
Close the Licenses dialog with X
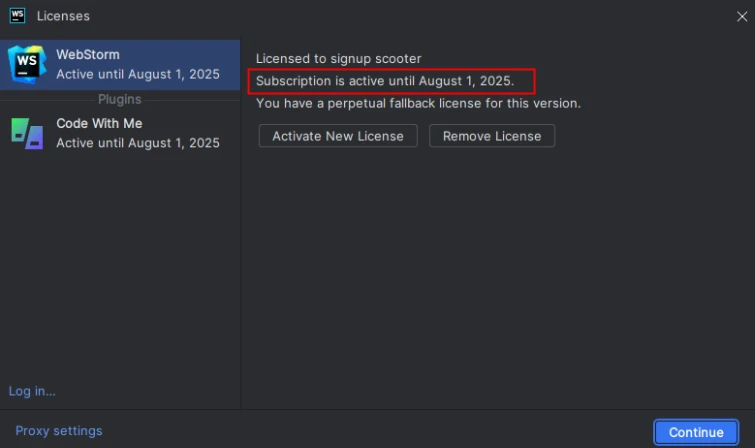click(742, 16)
